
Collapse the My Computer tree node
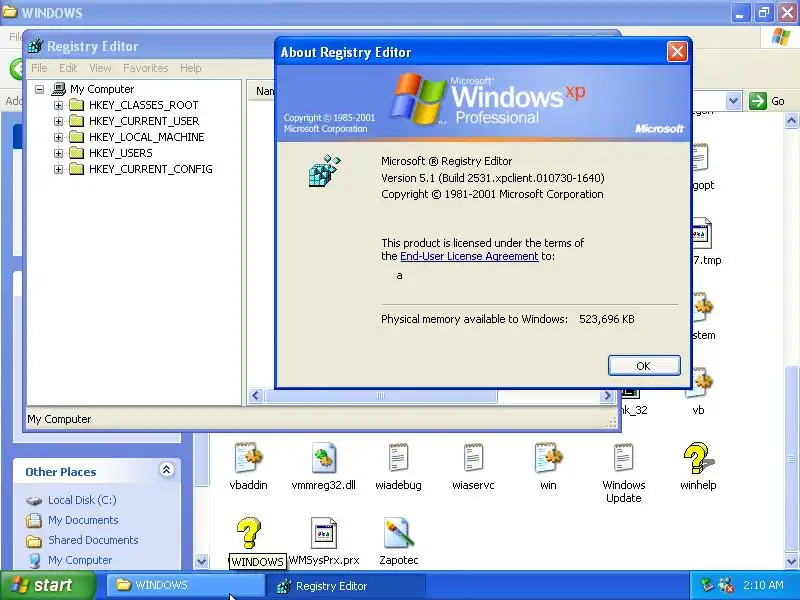39,89
